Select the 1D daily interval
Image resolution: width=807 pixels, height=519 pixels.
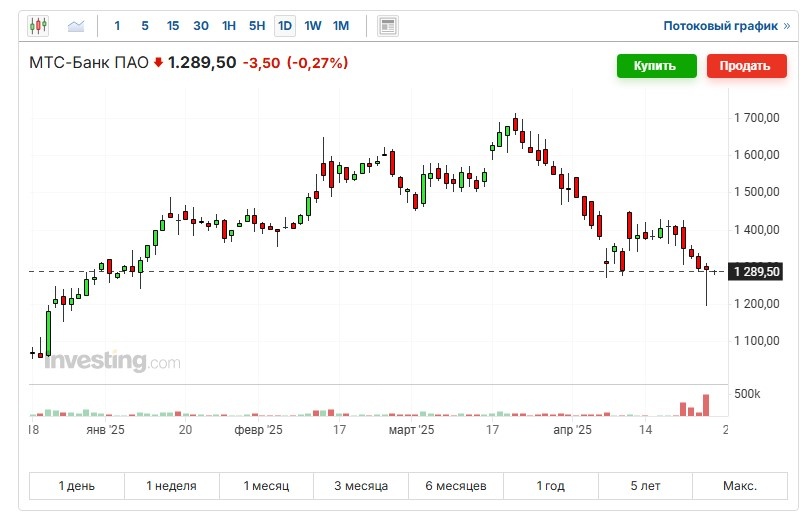(285, 26)
